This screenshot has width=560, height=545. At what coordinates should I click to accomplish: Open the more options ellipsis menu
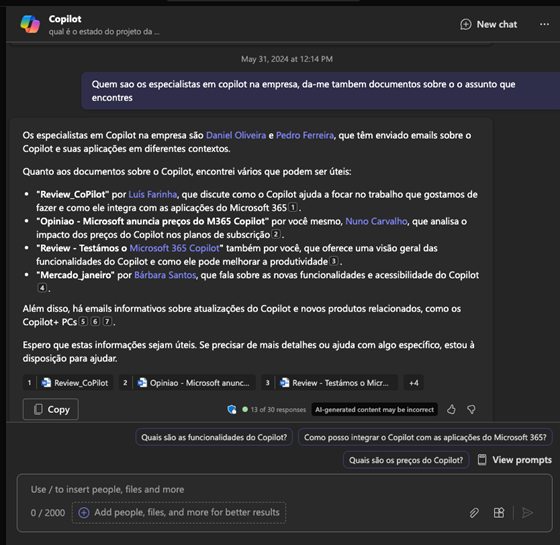click(544, 24)
